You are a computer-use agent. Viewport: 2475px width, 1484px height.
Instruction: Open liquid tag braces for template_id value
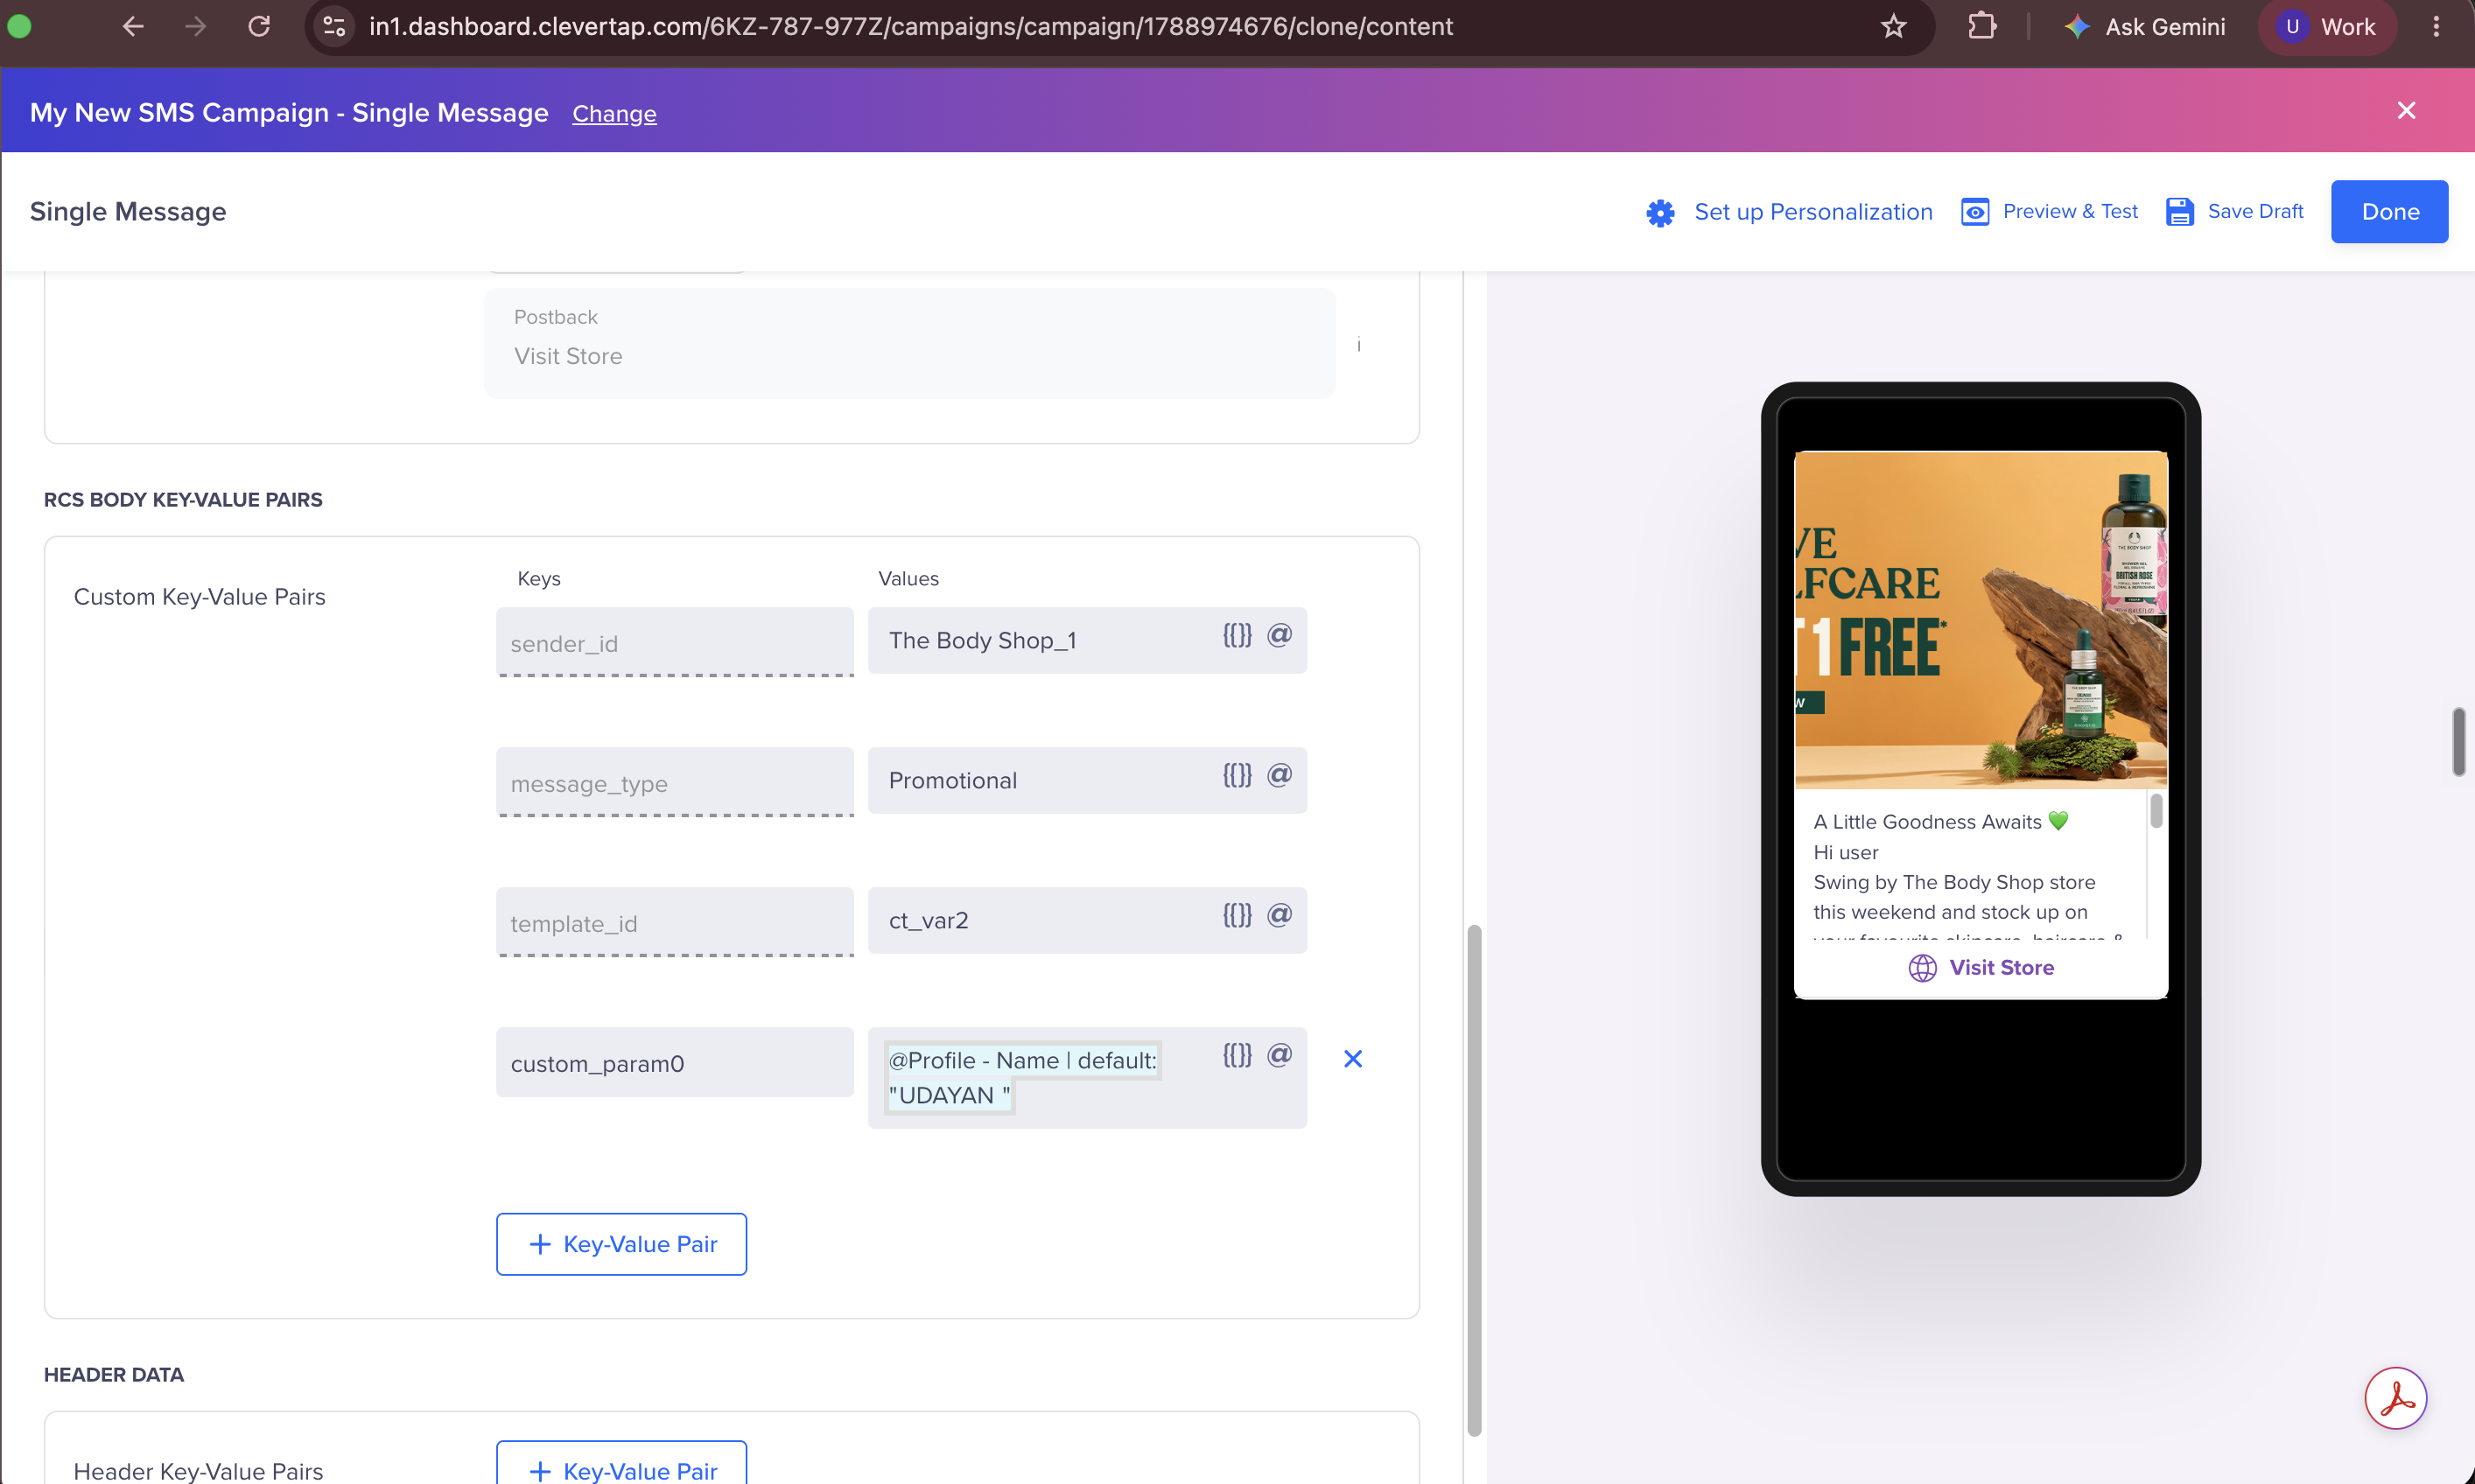[1237, 915]
